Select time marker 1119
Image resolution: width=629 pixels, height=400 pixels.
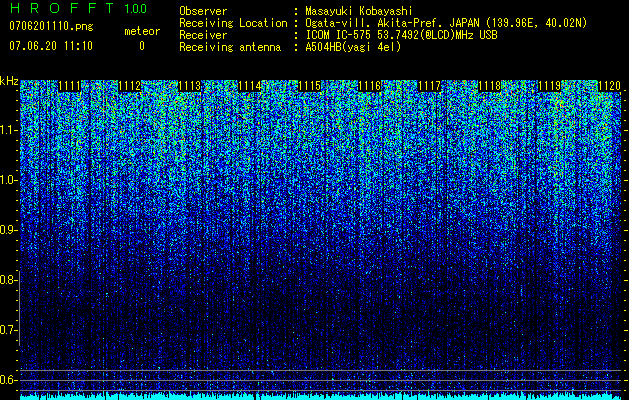(549, 86)
